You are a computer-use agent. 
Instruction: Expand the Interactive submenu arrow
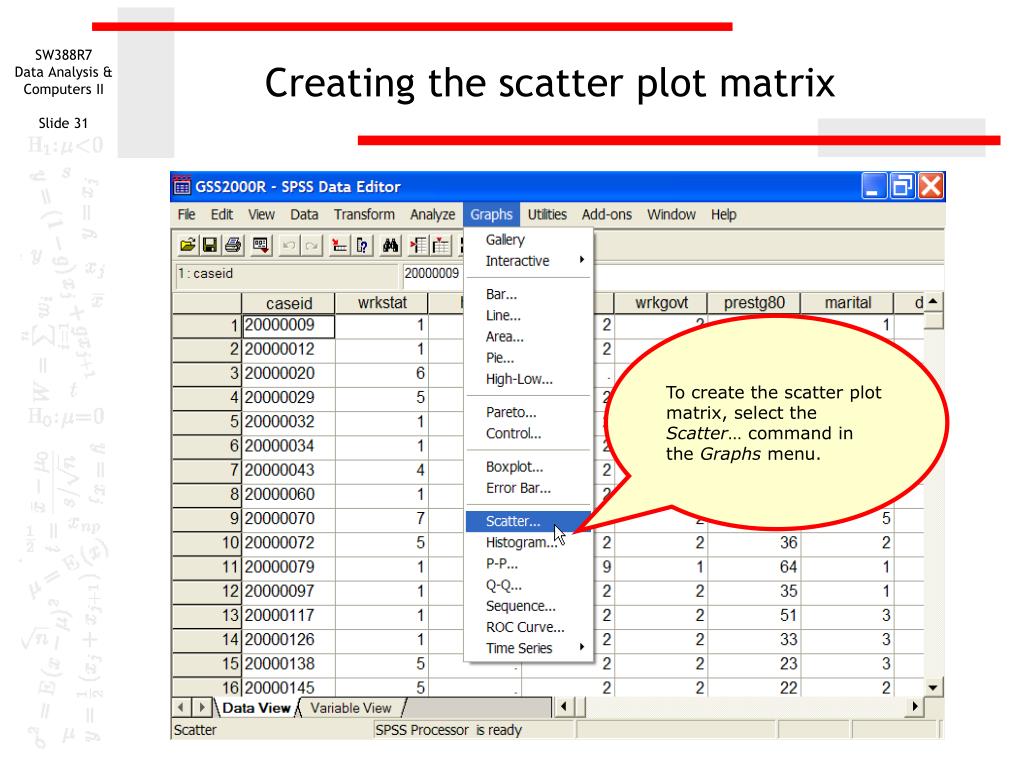click(581, 260)
